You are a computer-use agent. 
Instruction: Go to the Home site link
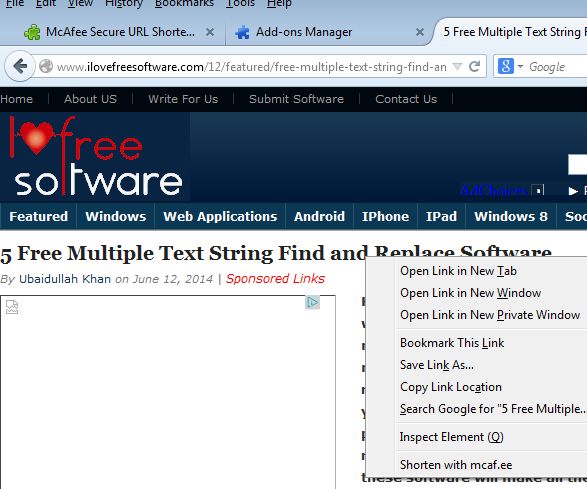pos(16,99)
